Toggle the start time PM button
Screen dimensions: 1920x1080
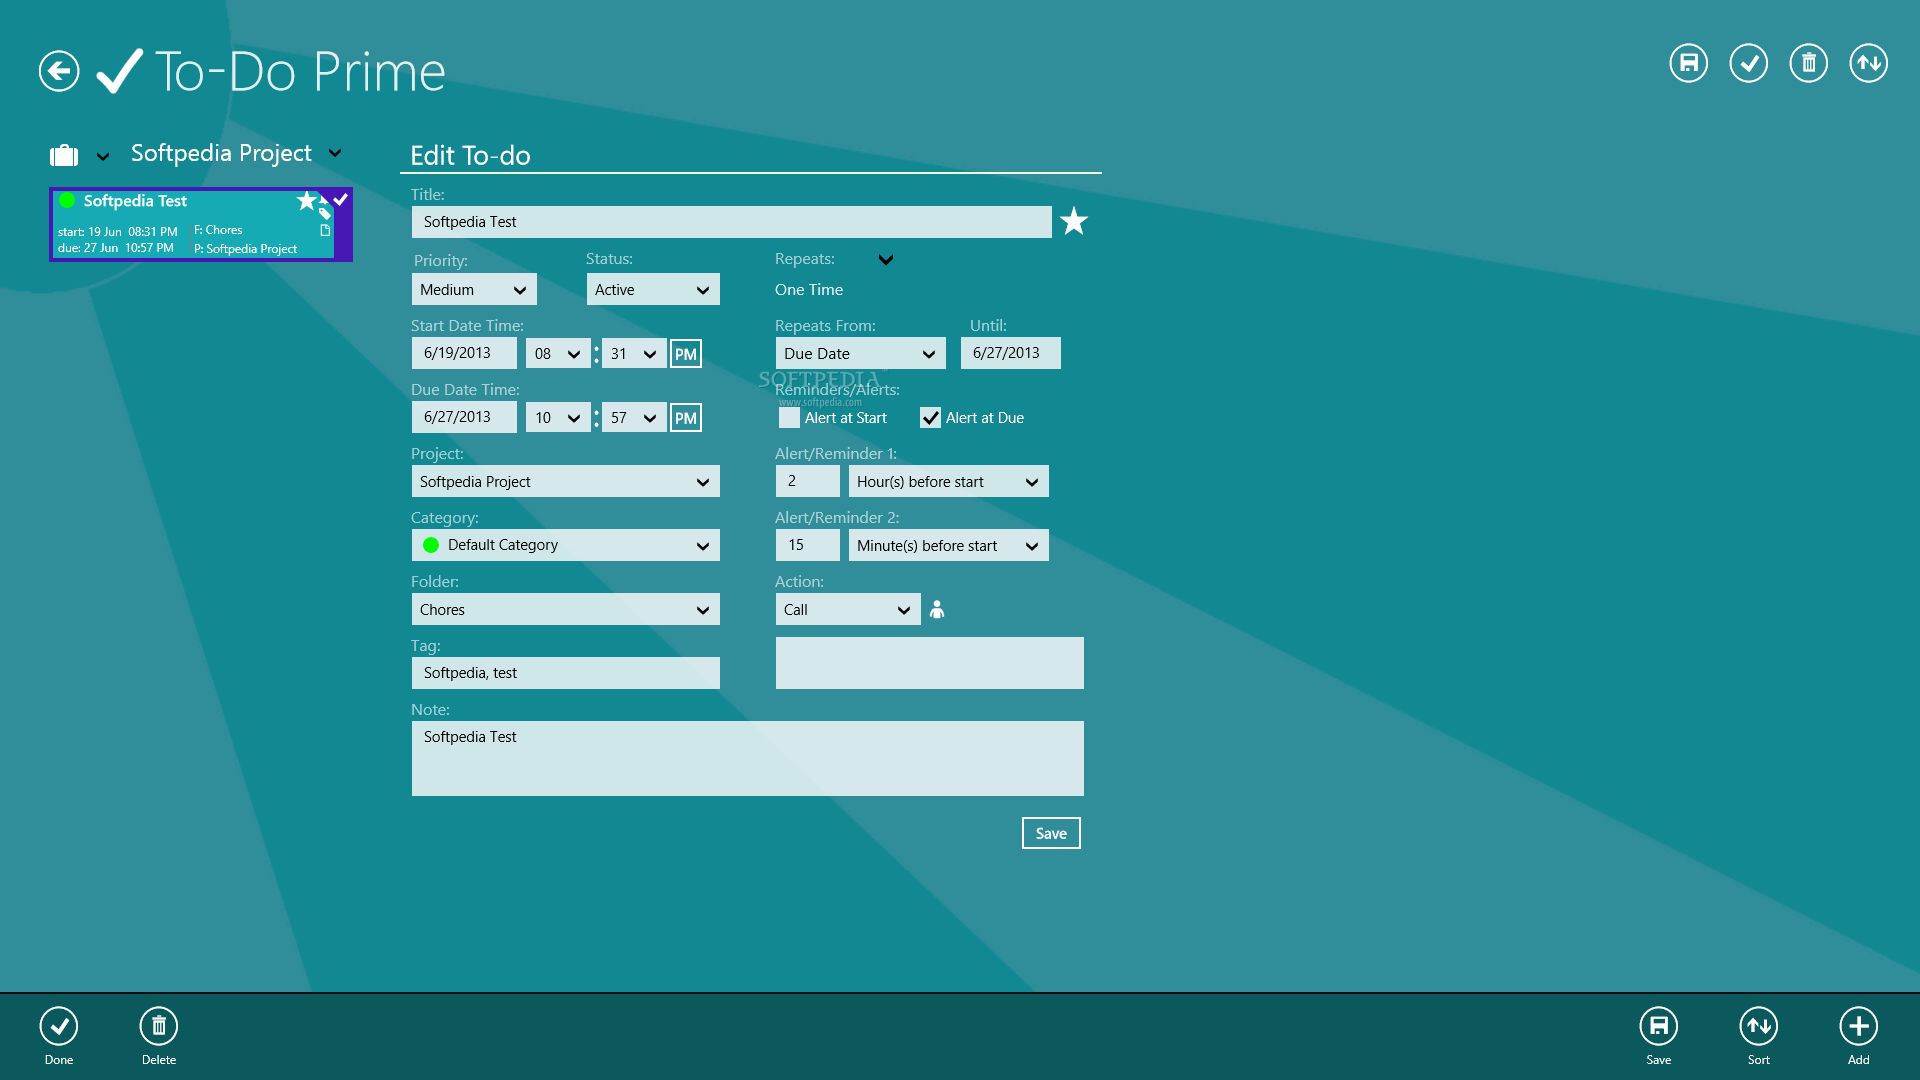(686, 354)
